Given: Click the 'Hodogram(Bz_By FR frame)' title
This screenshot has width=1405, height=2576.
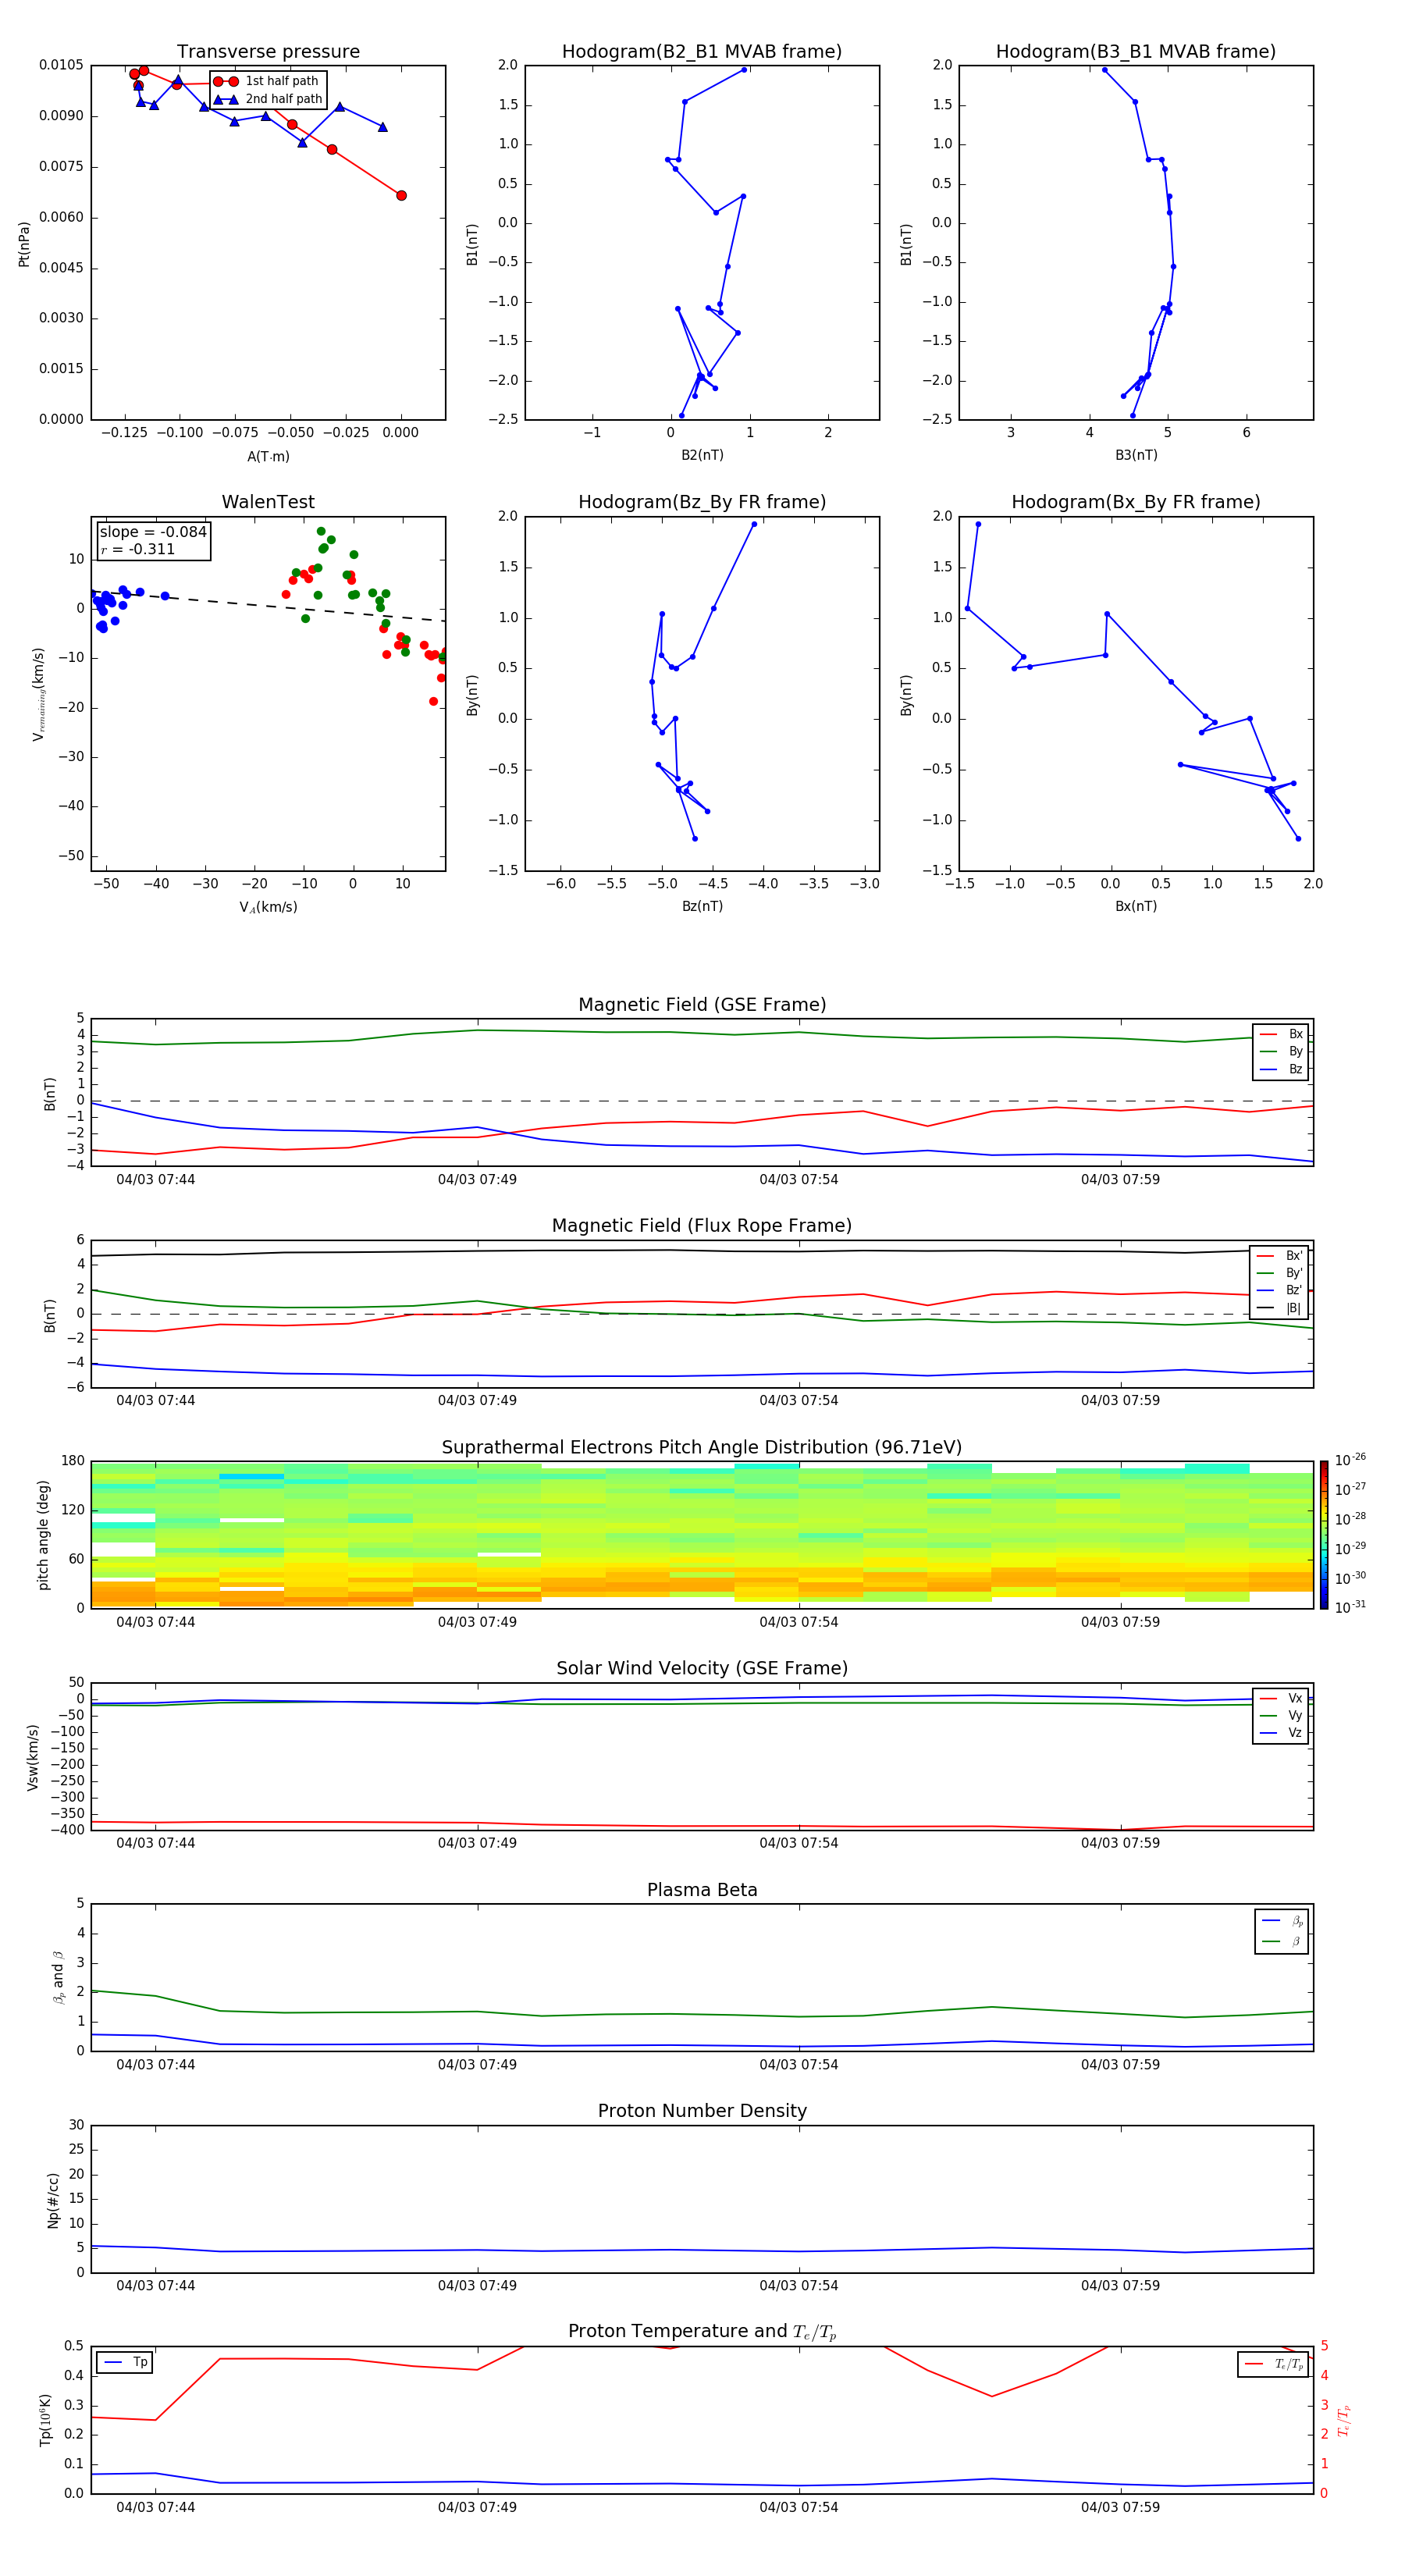Looking at the screenshot, I should 702,502.
